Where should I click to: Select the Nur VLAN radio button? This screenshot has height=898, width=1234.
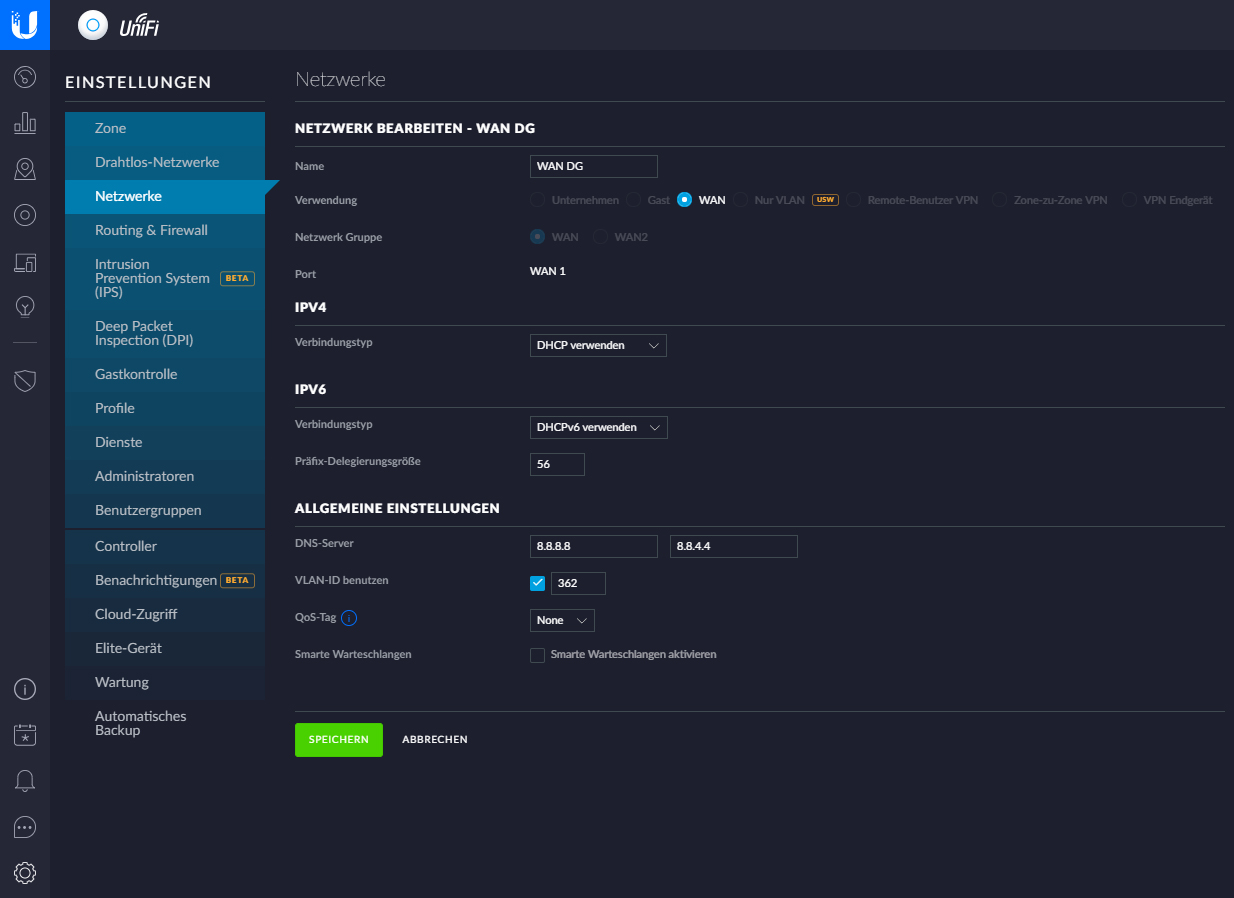[x=740, y=200]
